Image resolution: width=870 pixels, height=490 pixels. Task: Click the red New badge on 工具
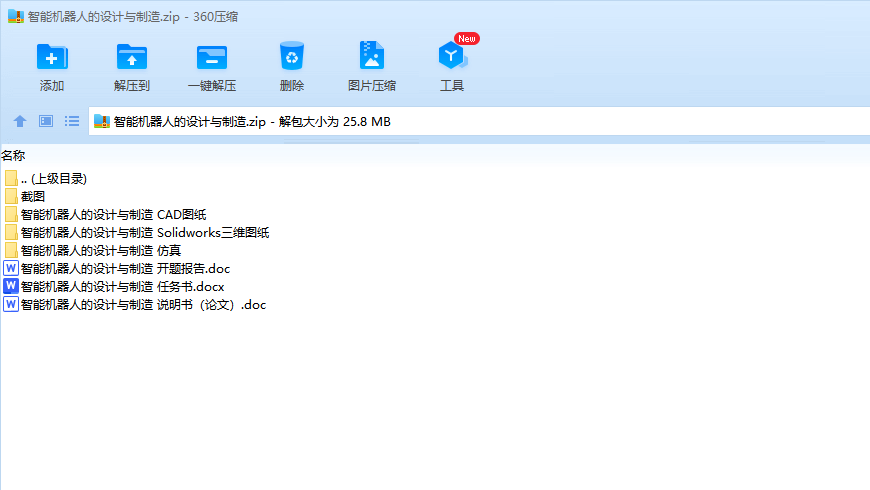coord(467,39)
